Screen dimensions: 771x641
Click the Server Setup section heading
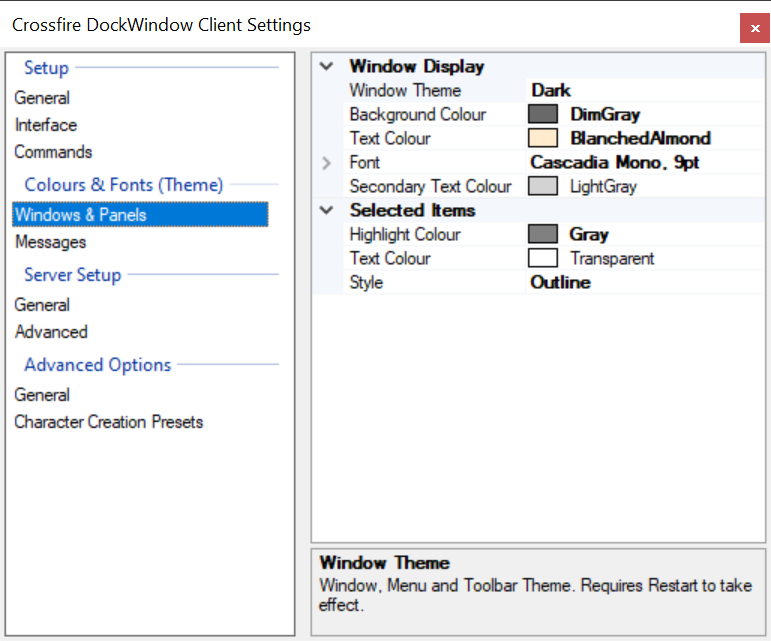pos(73,275)
